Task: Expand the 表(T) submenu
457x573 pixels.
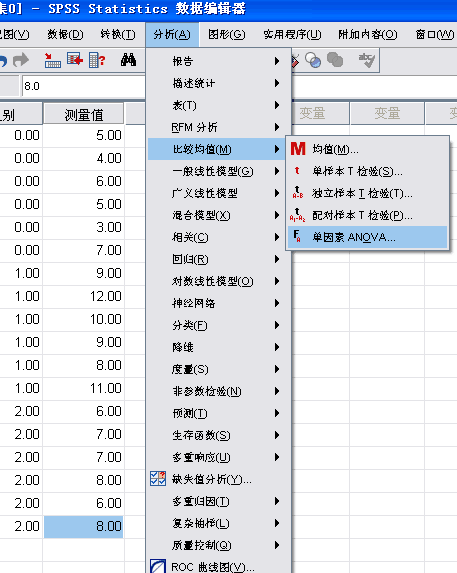Action: tap(218, 105)
